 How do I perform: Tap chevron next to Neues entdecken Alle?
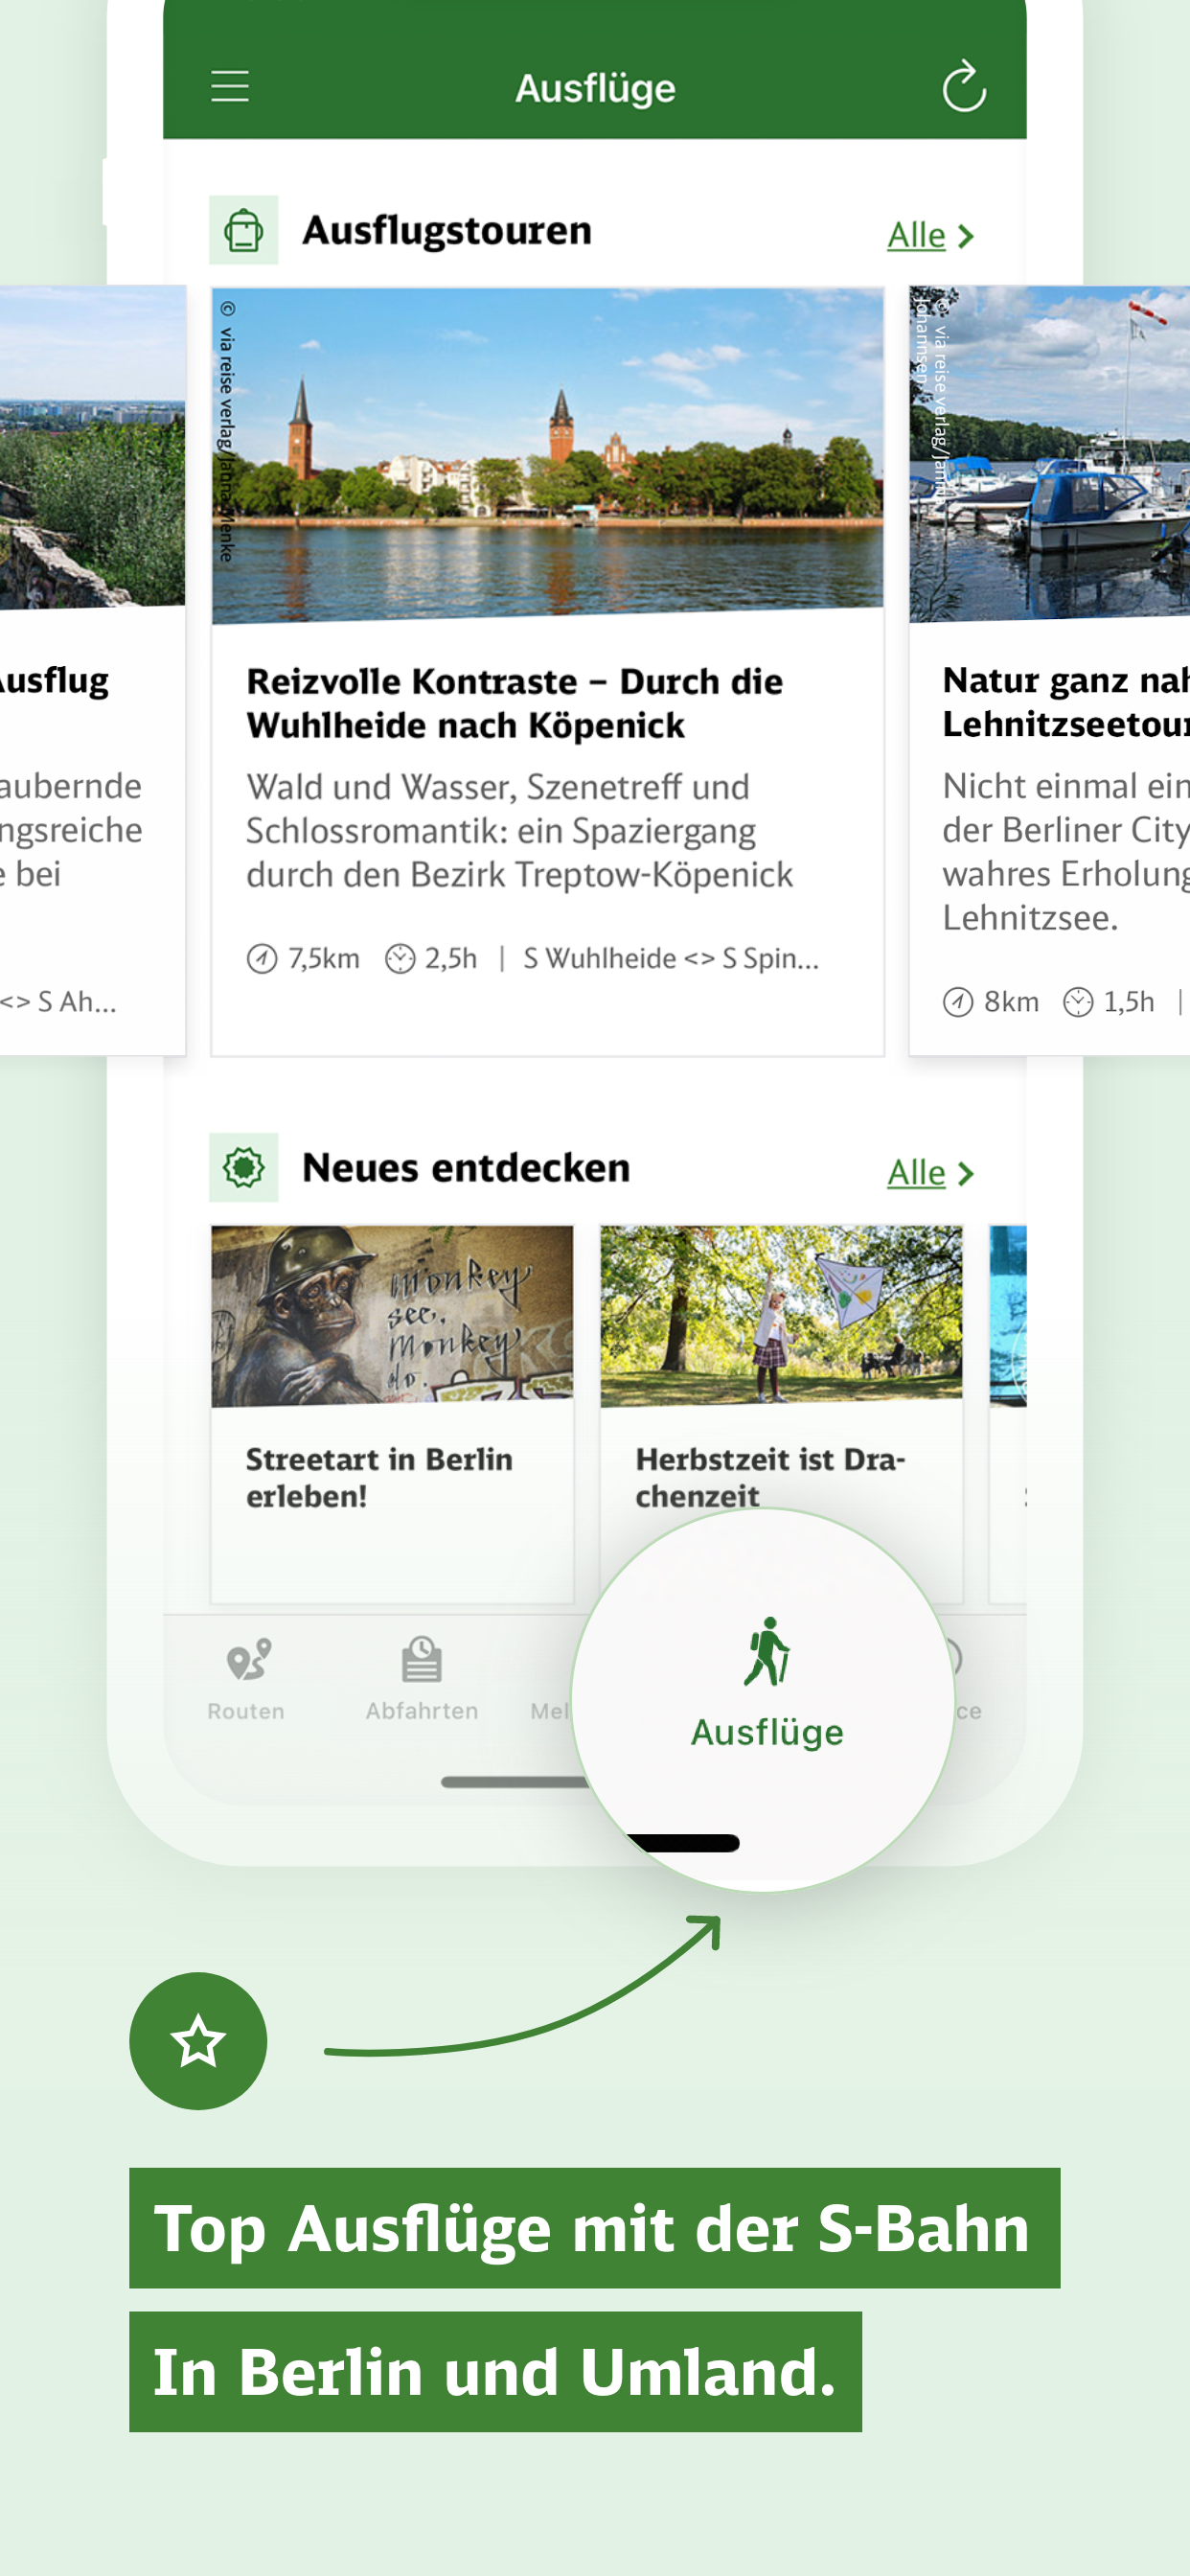click(x=965, y=1174)
